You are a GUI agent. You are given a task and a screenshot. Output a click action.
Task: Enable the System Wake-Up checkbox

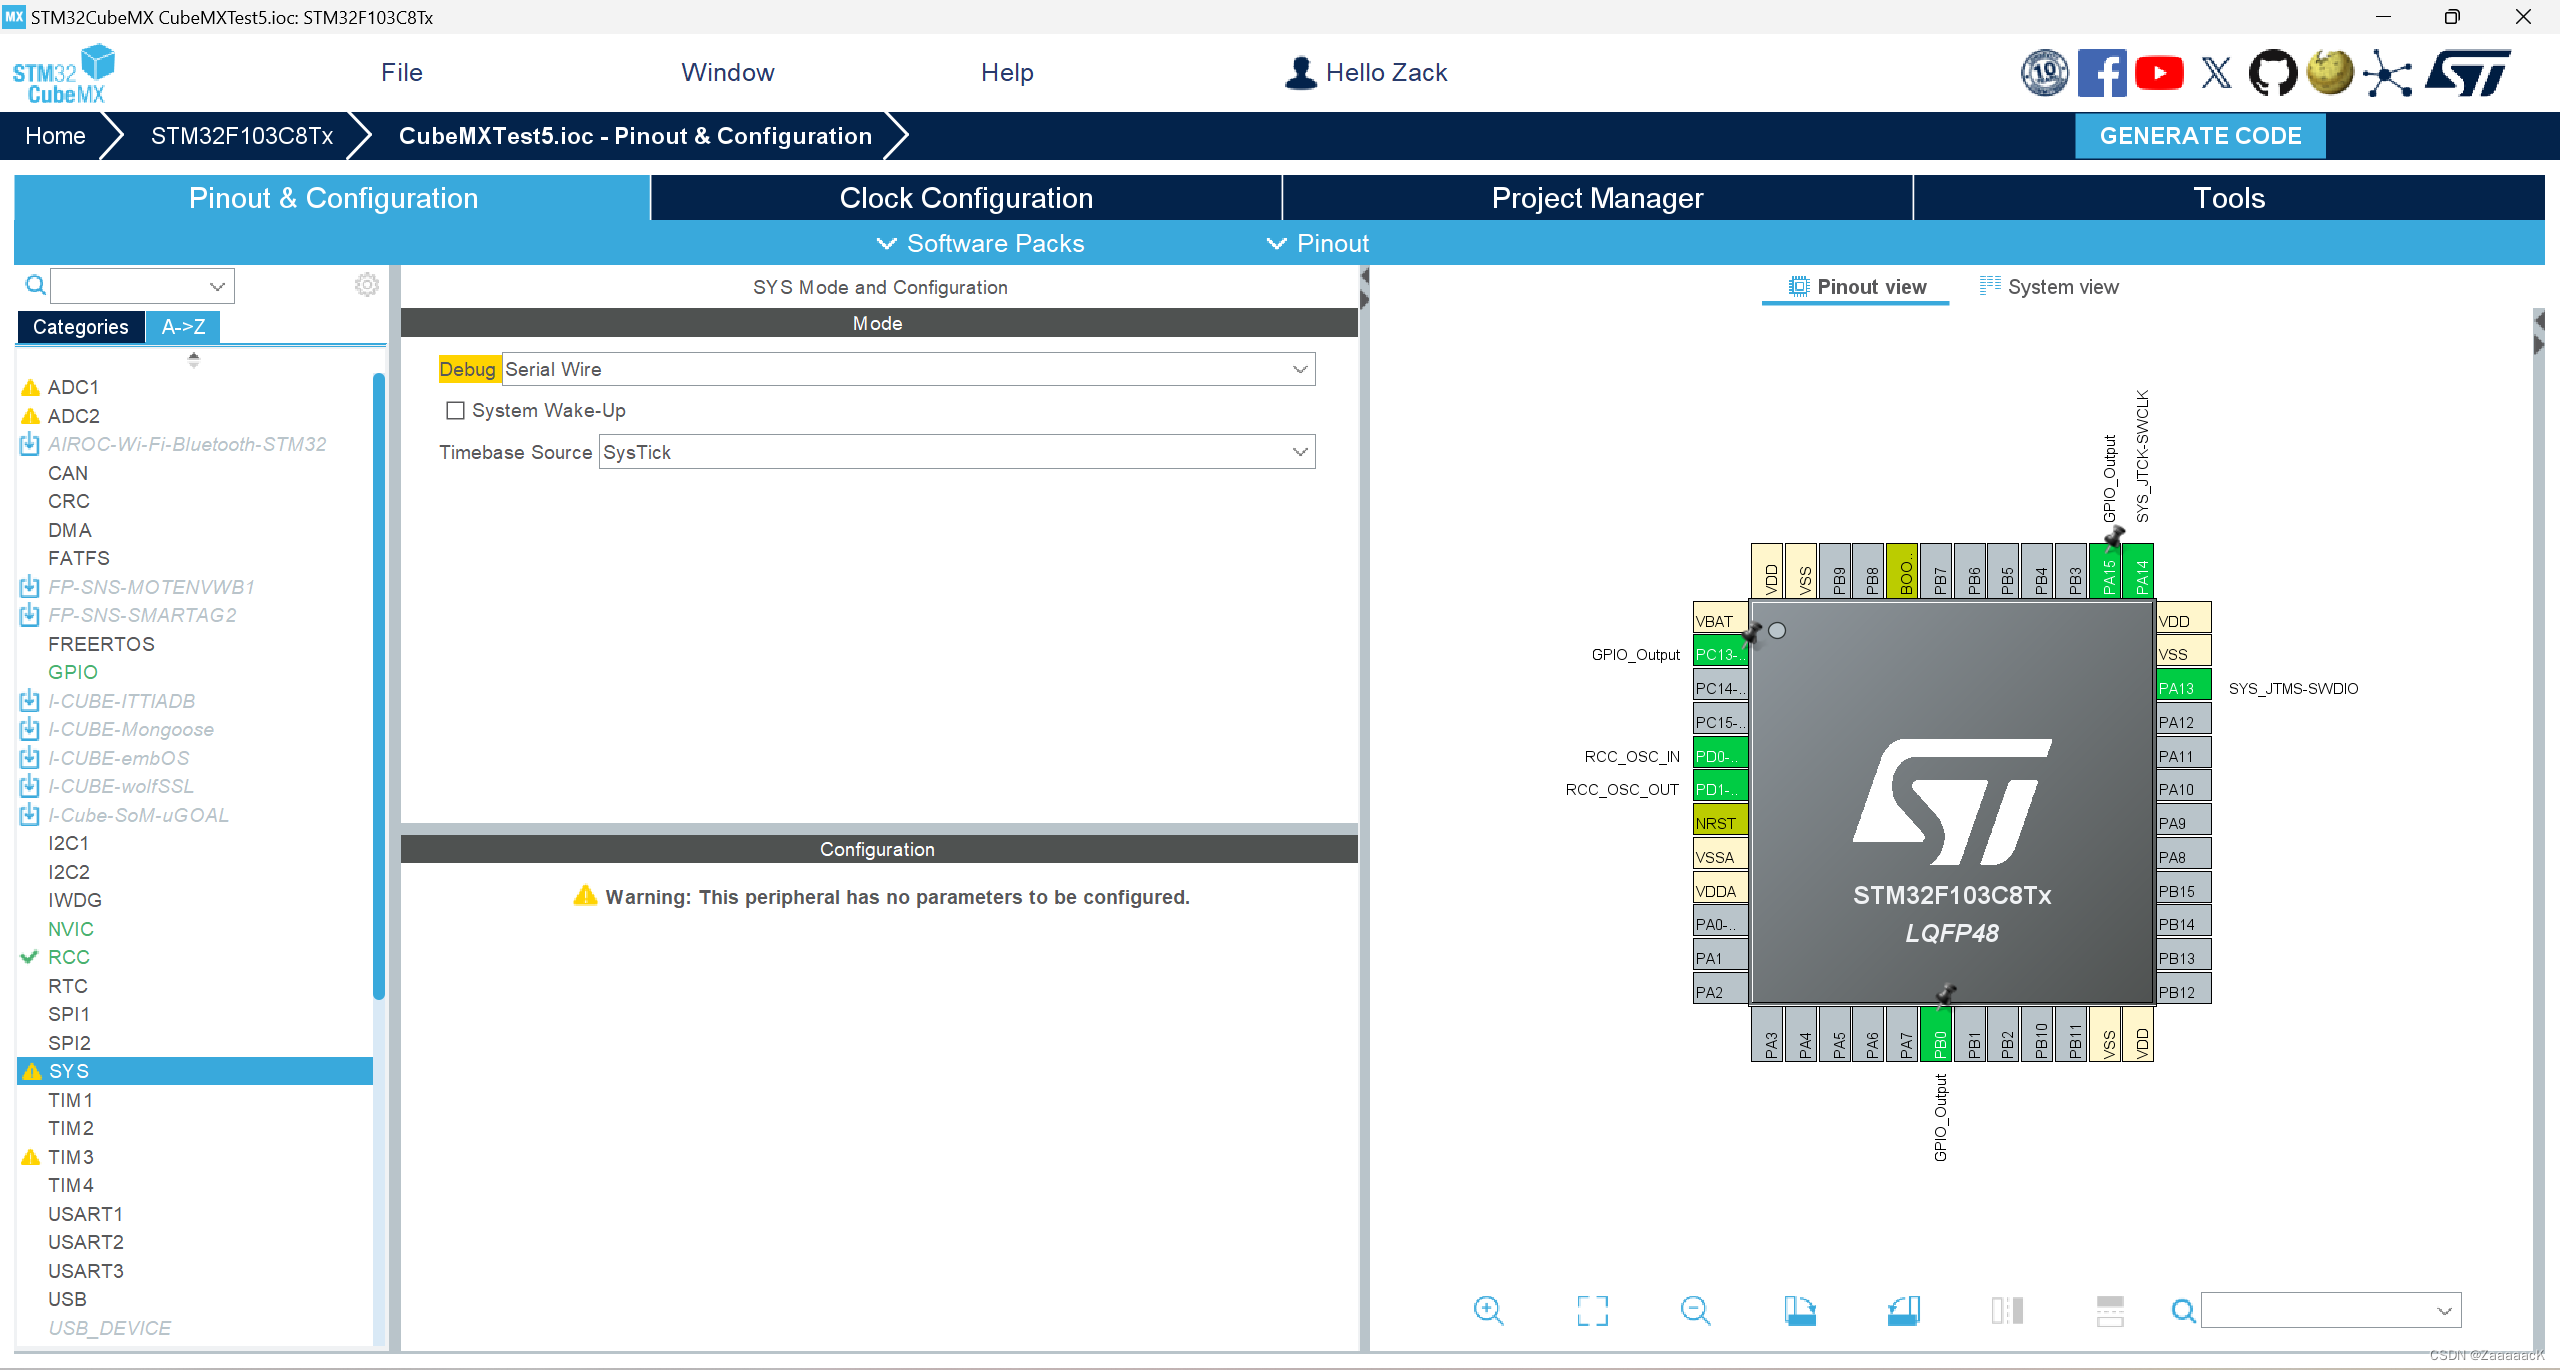pos(455,410)
